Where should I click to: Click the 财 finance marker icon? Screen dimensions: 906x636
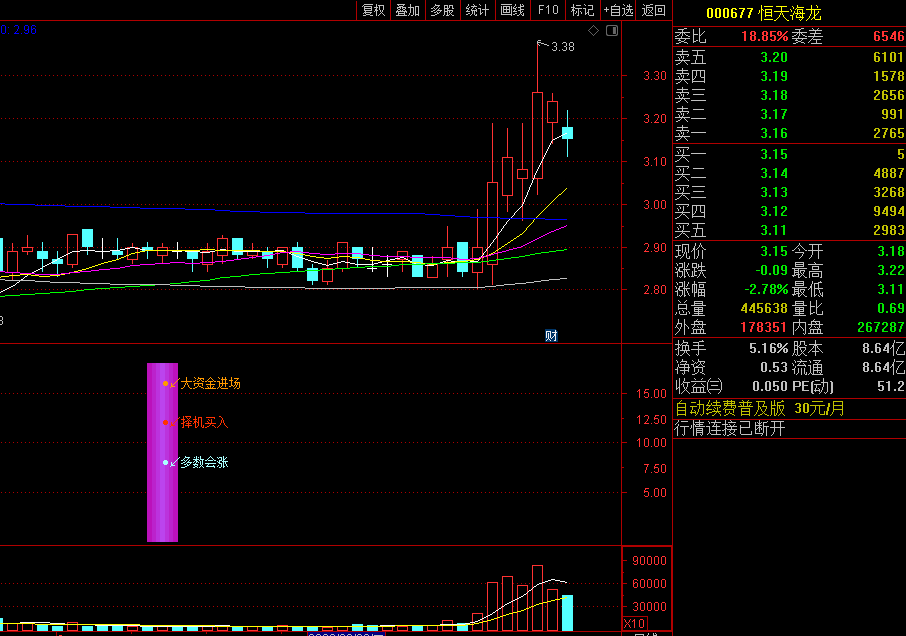tap(551, 336)
